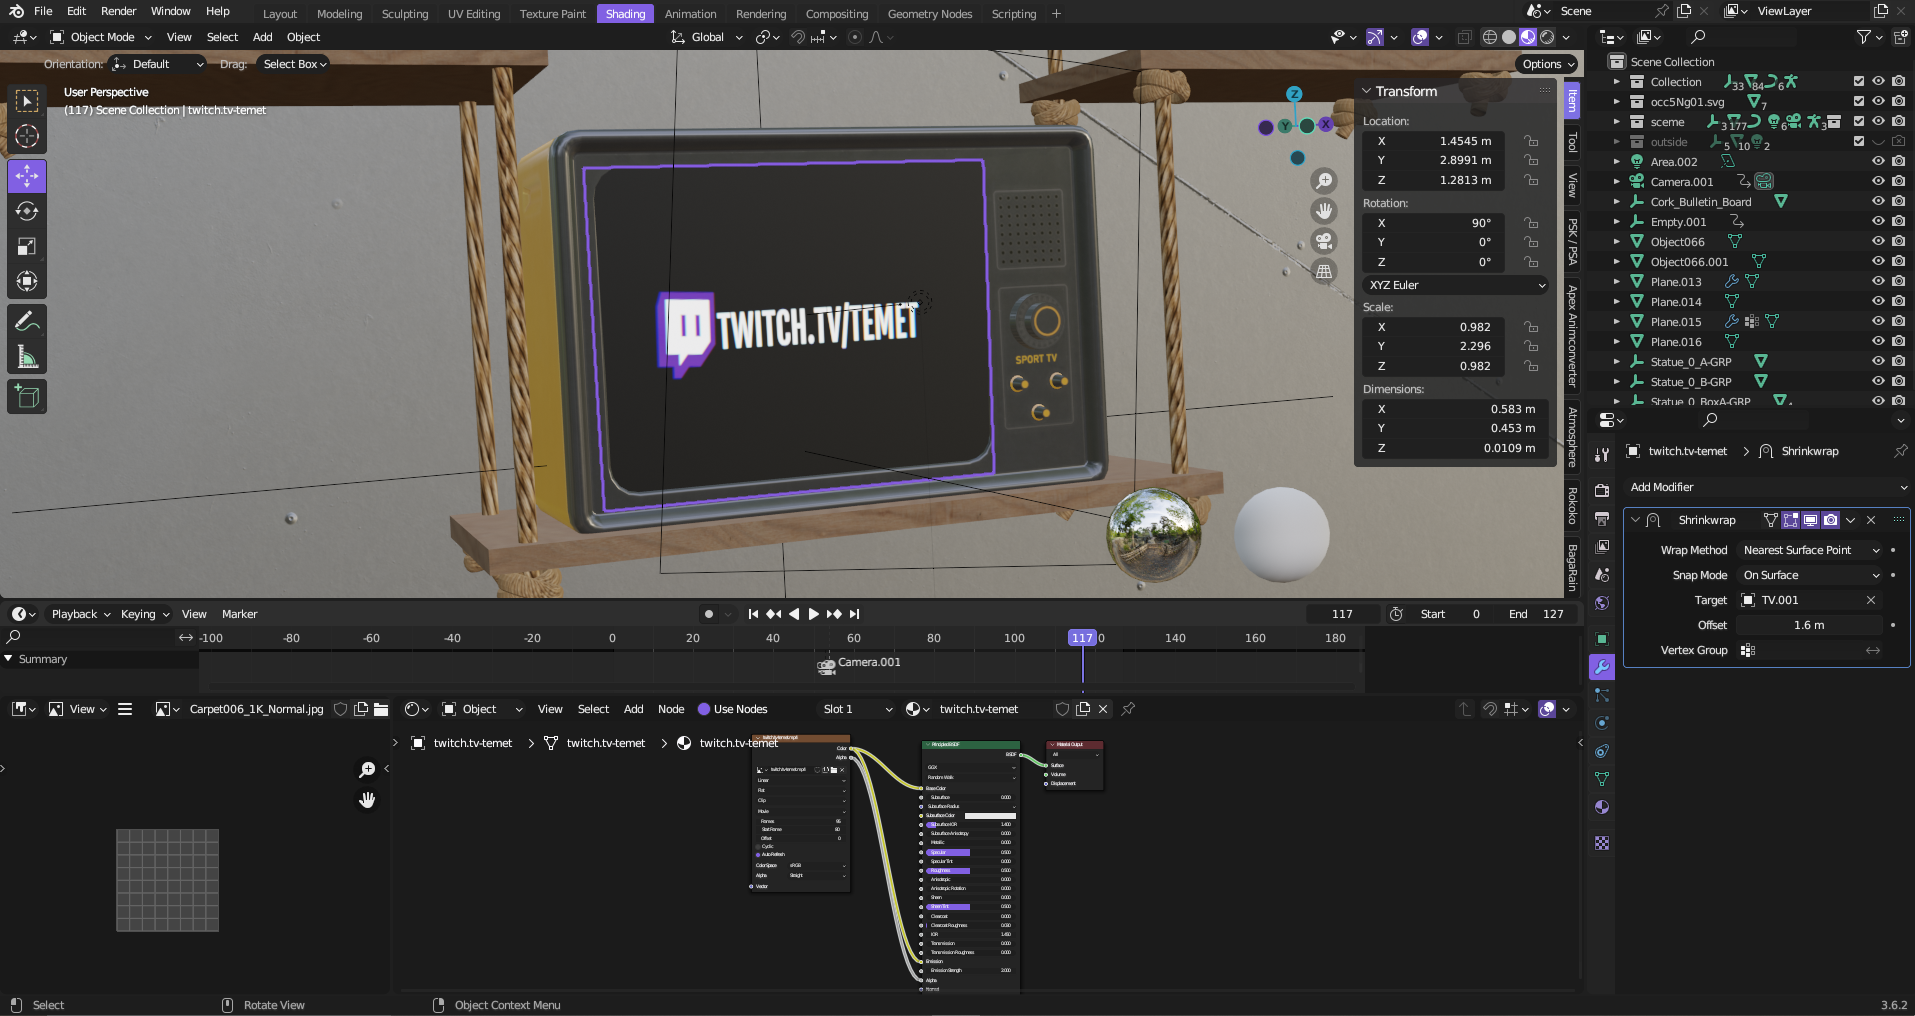
Task: Jump to timeline end frame
Action: click(x=854, y=614)
